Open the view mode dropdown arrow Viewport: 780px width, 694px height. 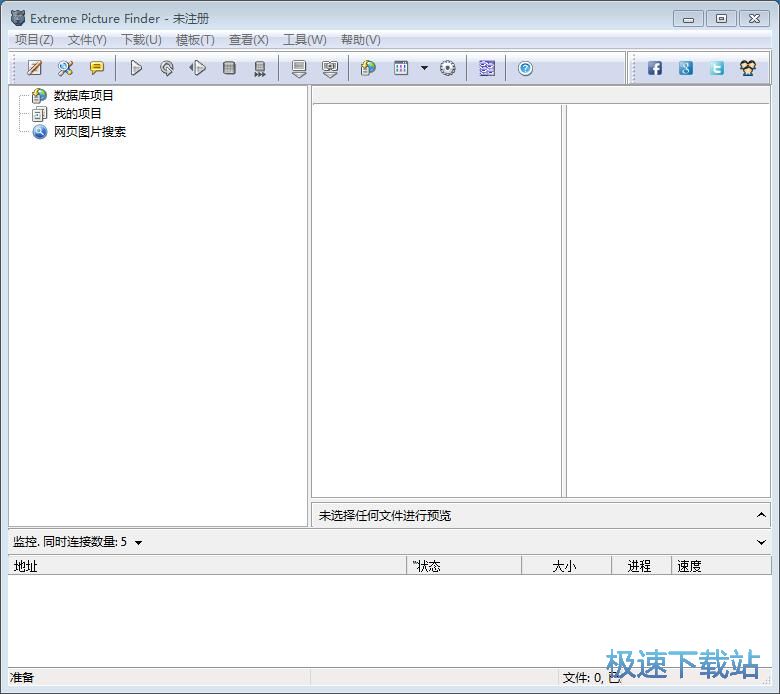(x=424, y=68)
